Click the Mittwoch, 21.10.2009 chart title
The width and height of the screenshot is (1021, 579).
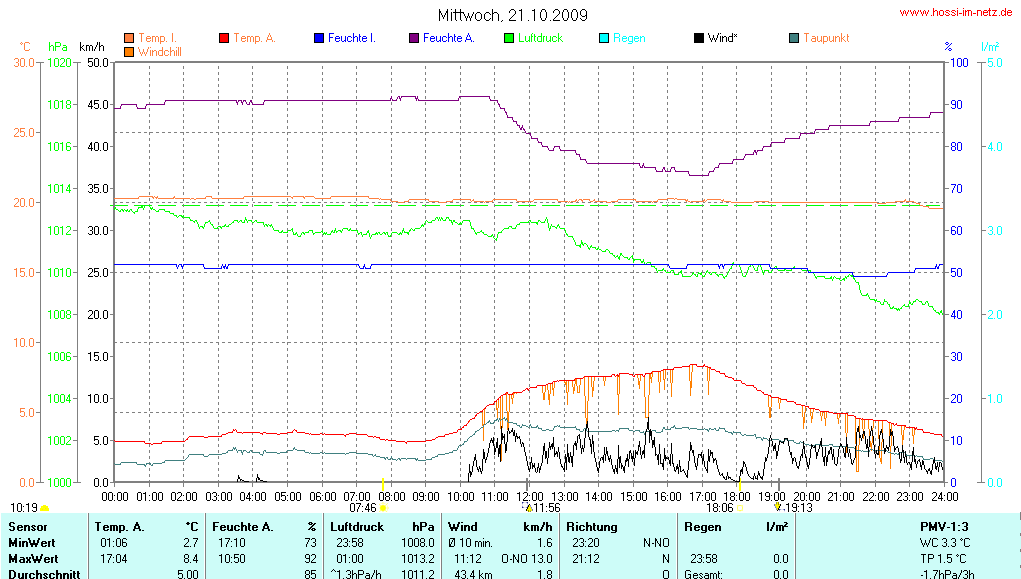coord(512,15)
